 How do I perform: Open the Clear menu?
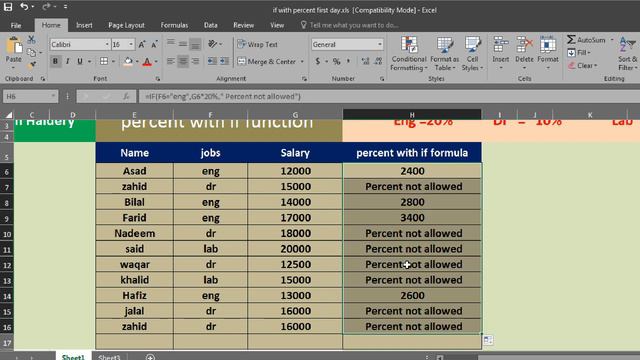(583, 65)
